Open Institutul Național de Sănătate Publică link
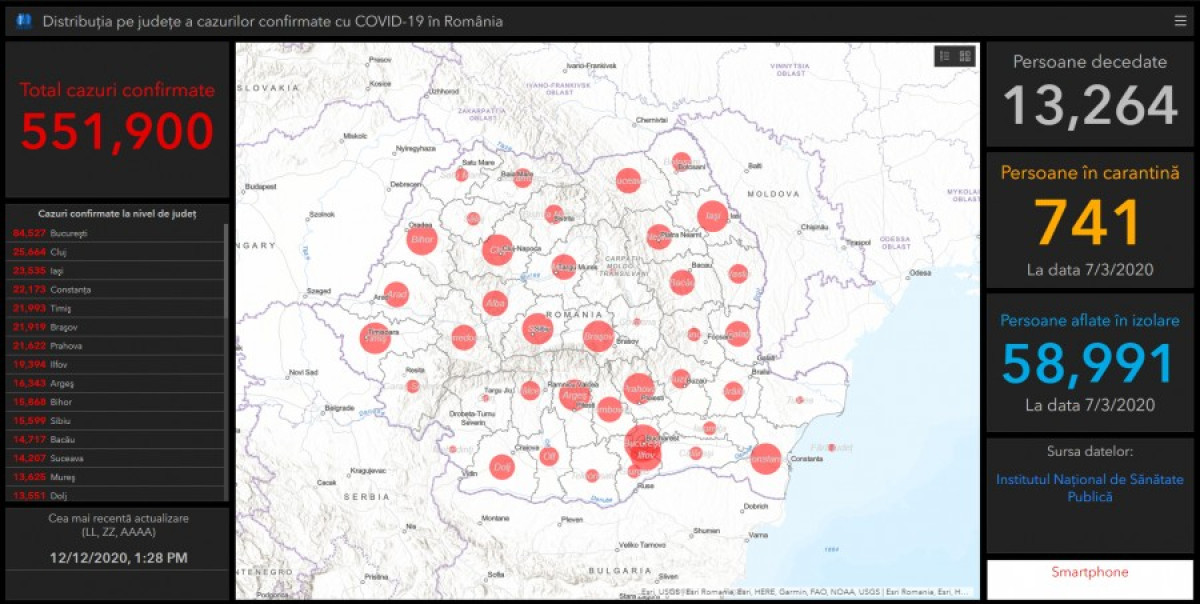 click(1089, 488)
